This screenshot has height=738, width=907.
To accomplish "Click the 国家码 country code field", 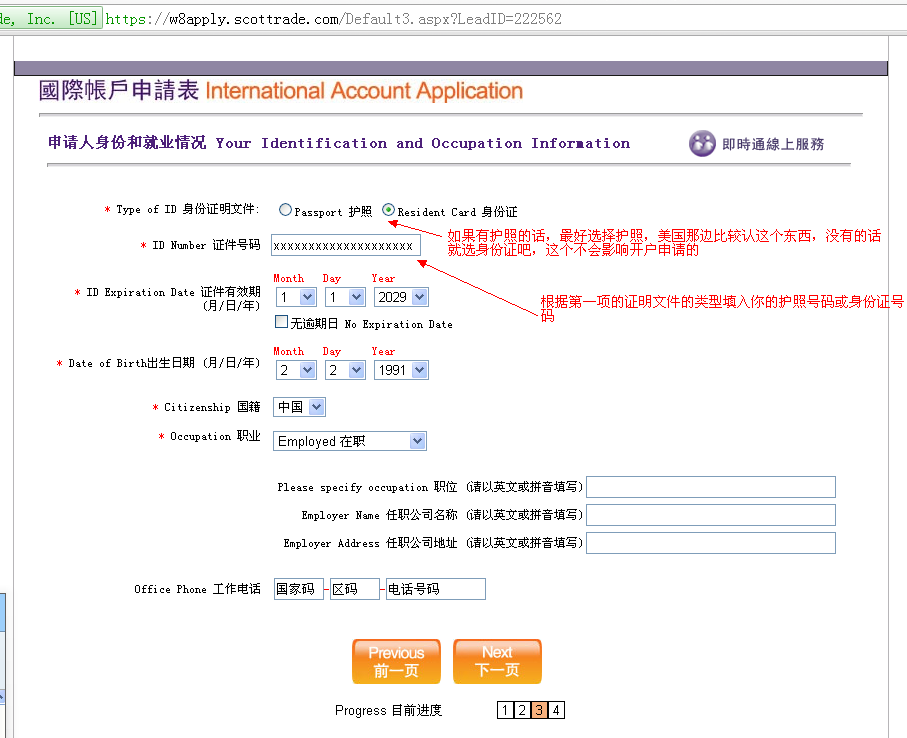I will pos(298,588).
